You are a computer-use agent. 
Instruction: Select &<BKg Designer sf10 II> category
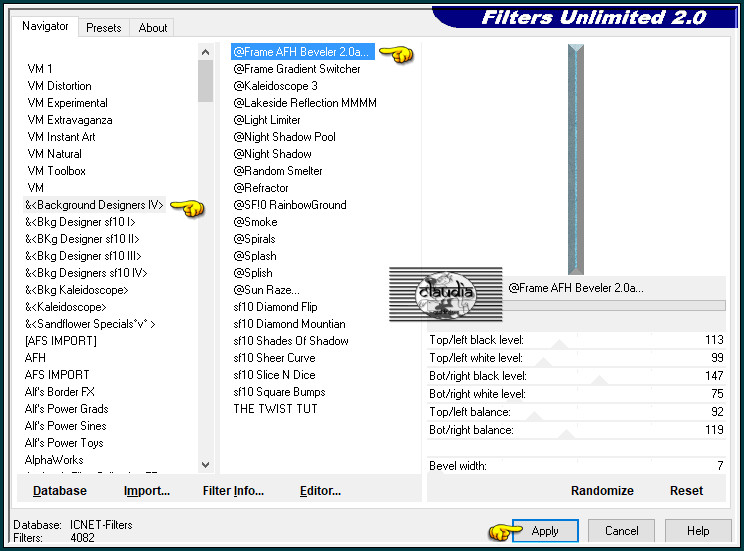(82, 239)
